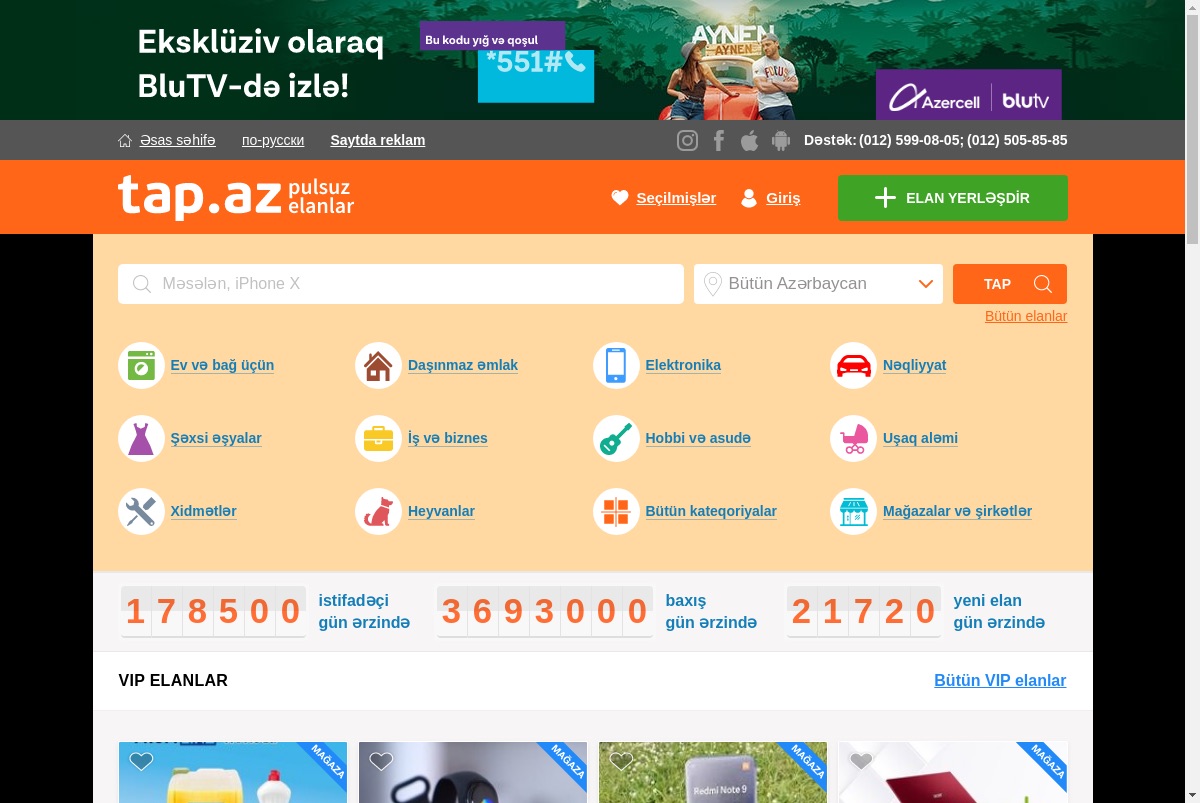The width and height of the screenshot is (1200, 803).
Task: Open the Facebook icon in top bar
Action: pyautogui.click(x=718, y=140)
